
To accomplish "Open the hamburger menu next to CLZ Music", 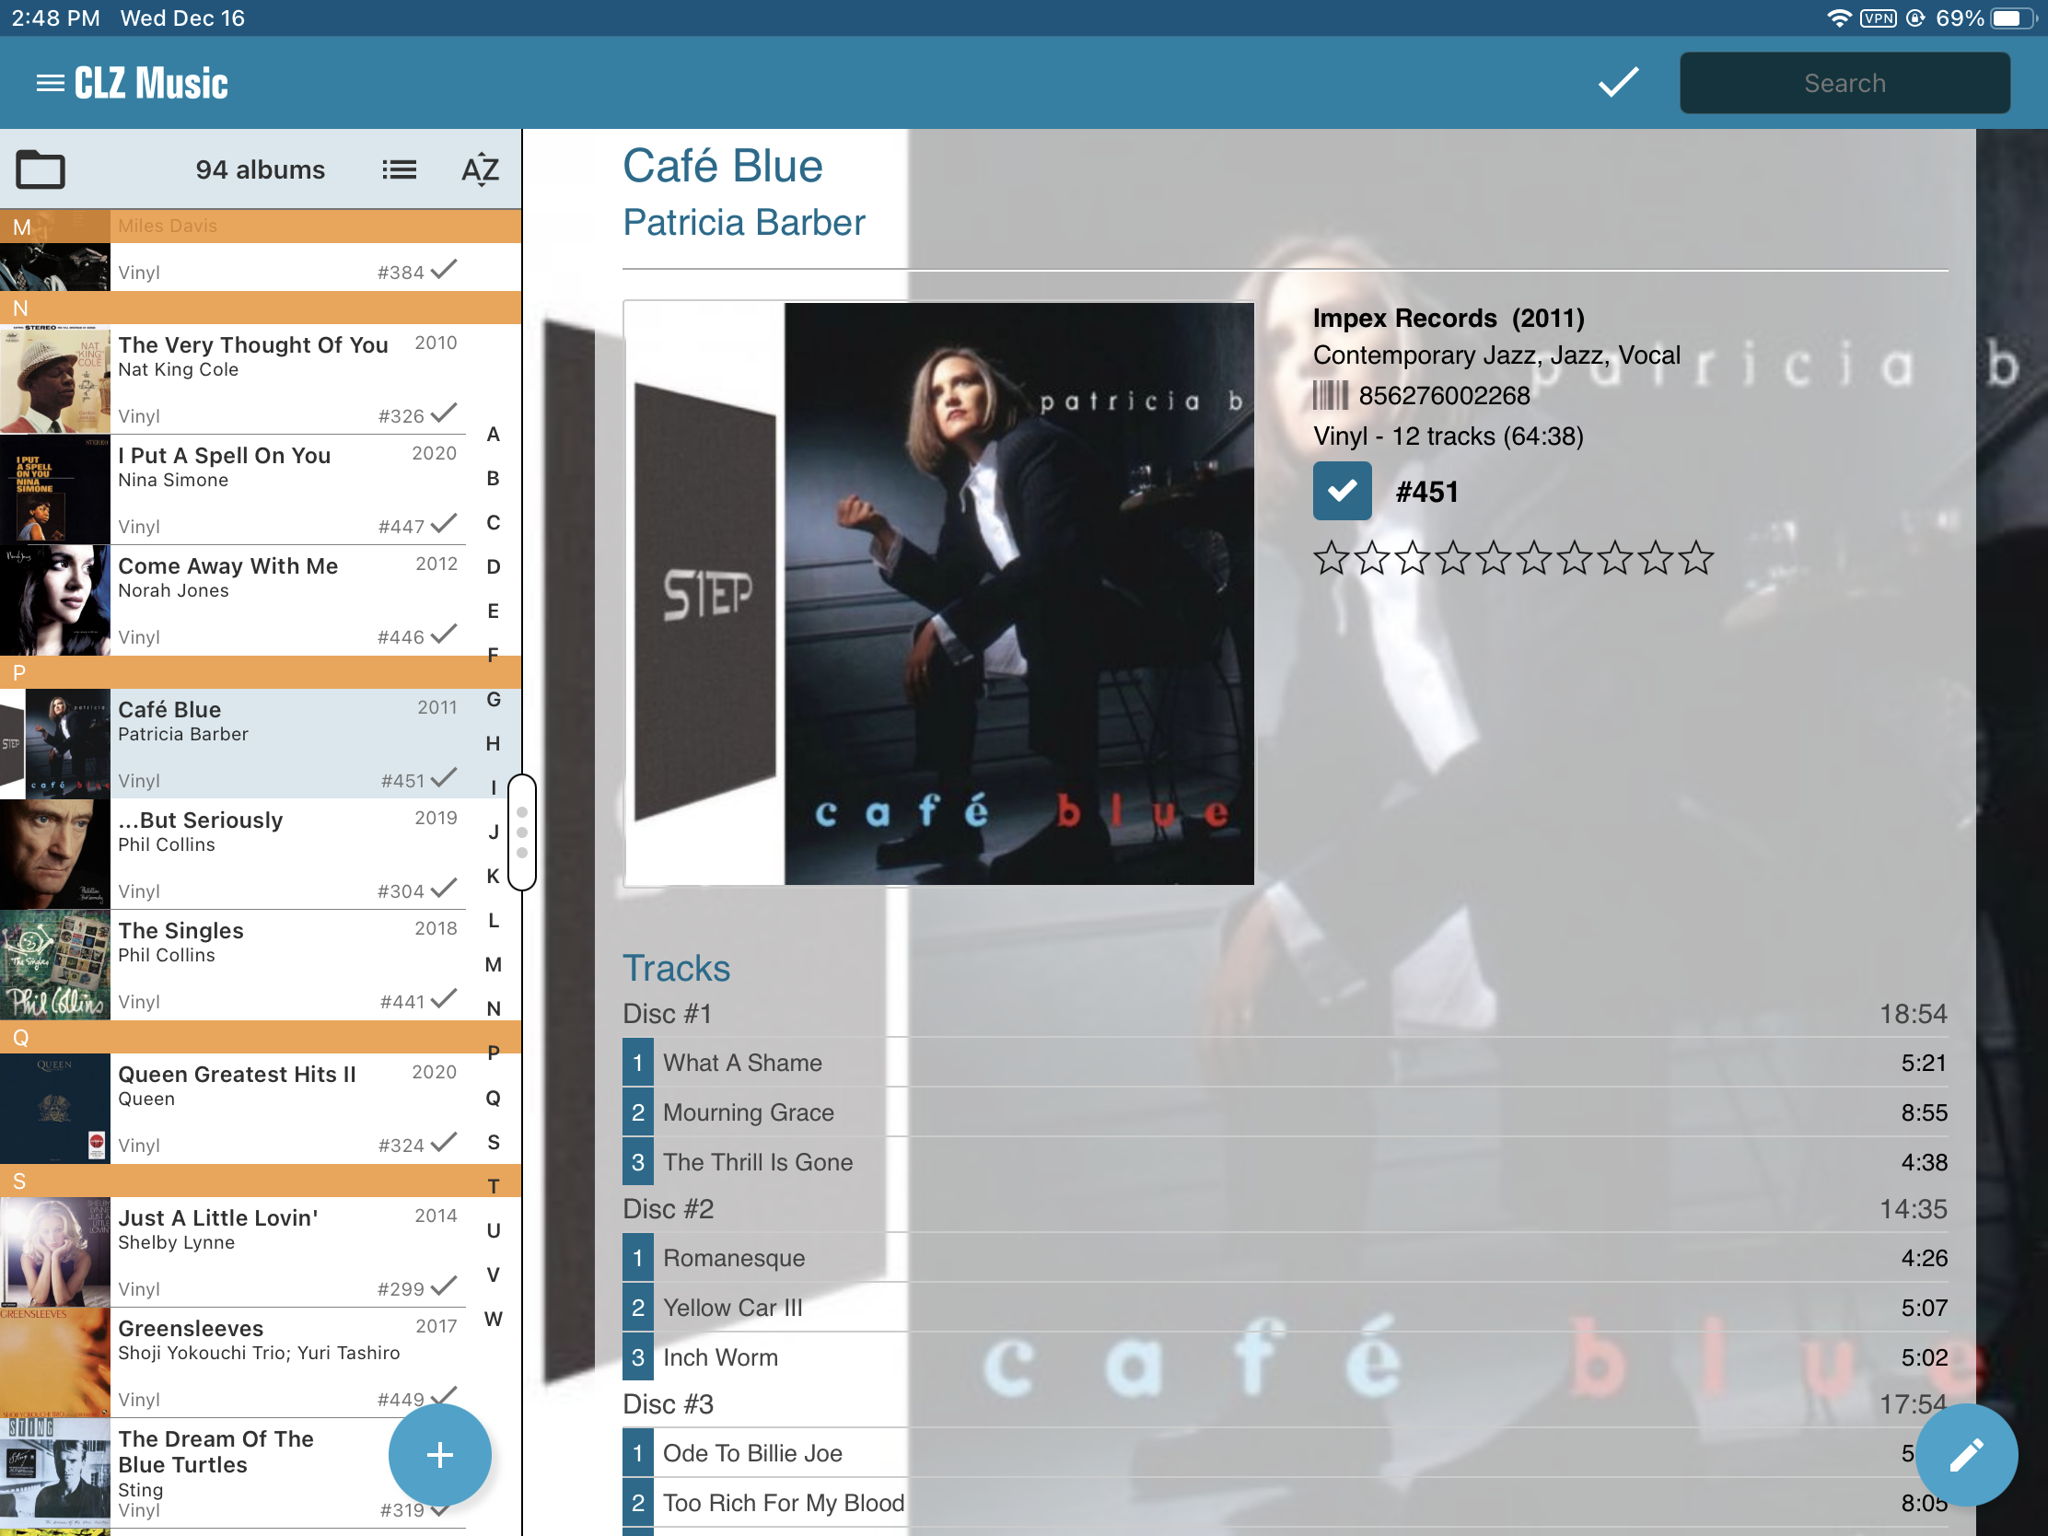I will click(x=50, y=83).
